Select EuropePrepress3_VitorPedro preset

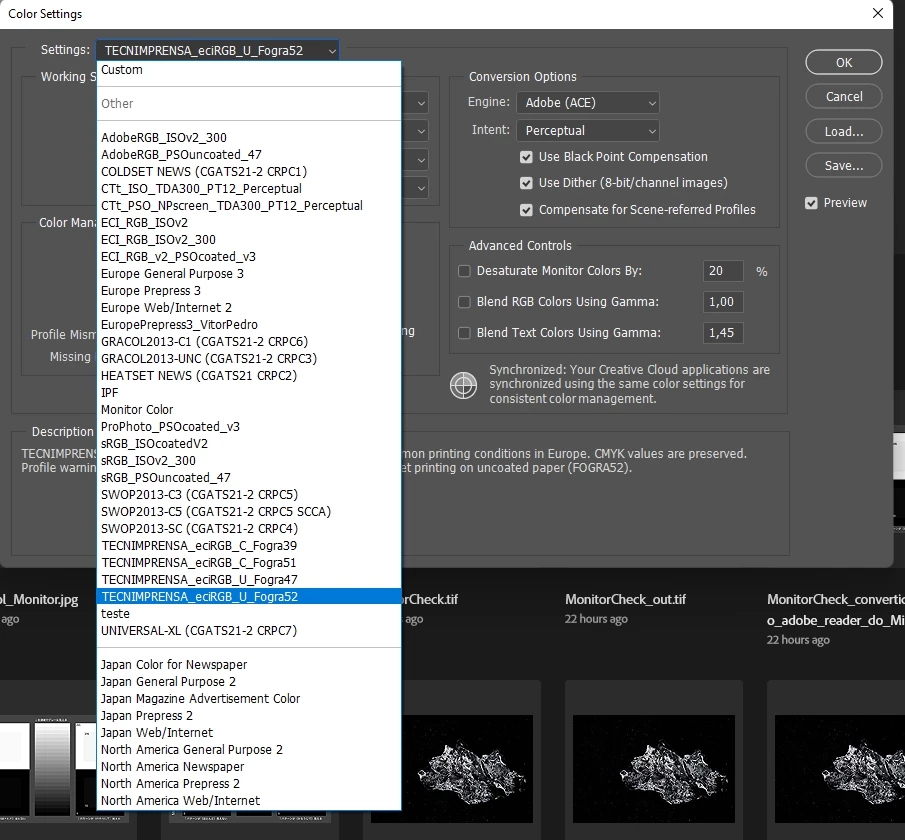pyautogui.click(x=249, y=325)
